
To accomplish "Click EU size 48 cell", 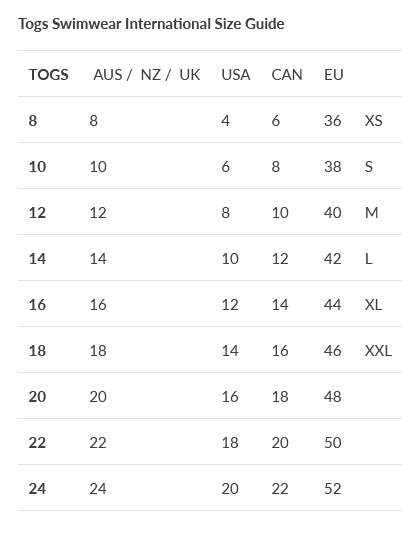I will 333,397.
